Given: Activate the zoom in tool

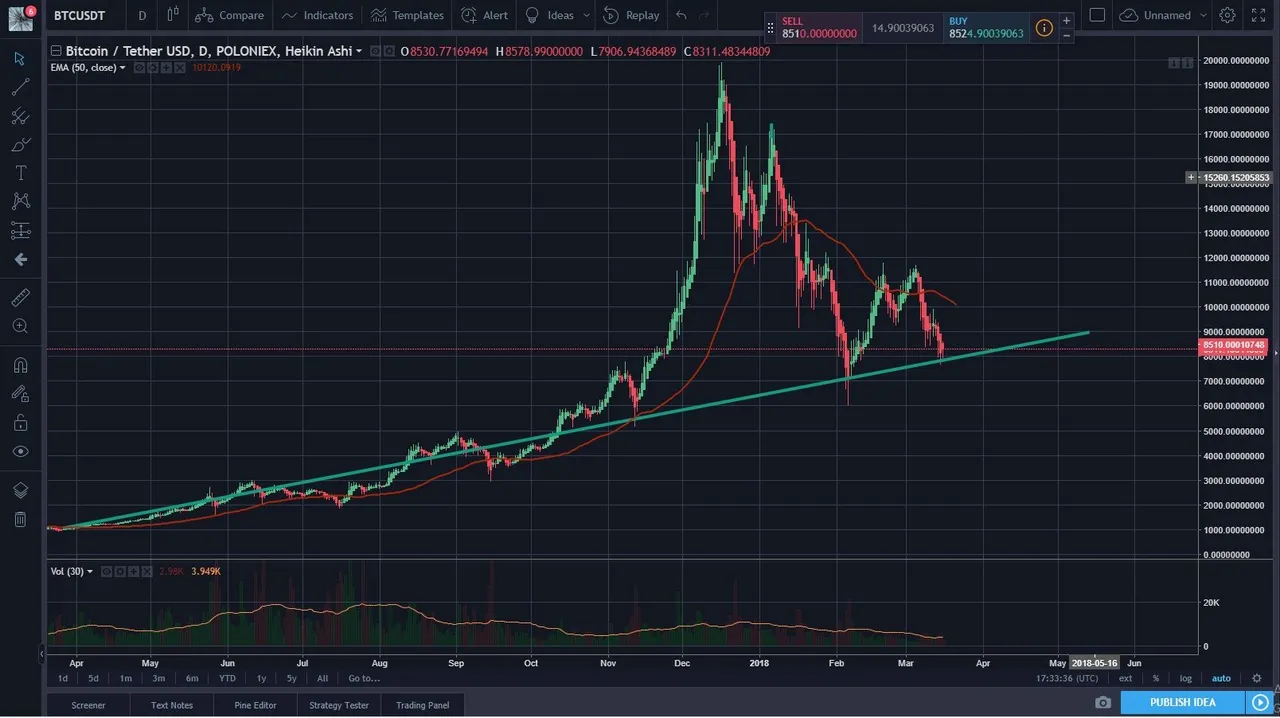Looking at the screenshot, I should (20, 326).
